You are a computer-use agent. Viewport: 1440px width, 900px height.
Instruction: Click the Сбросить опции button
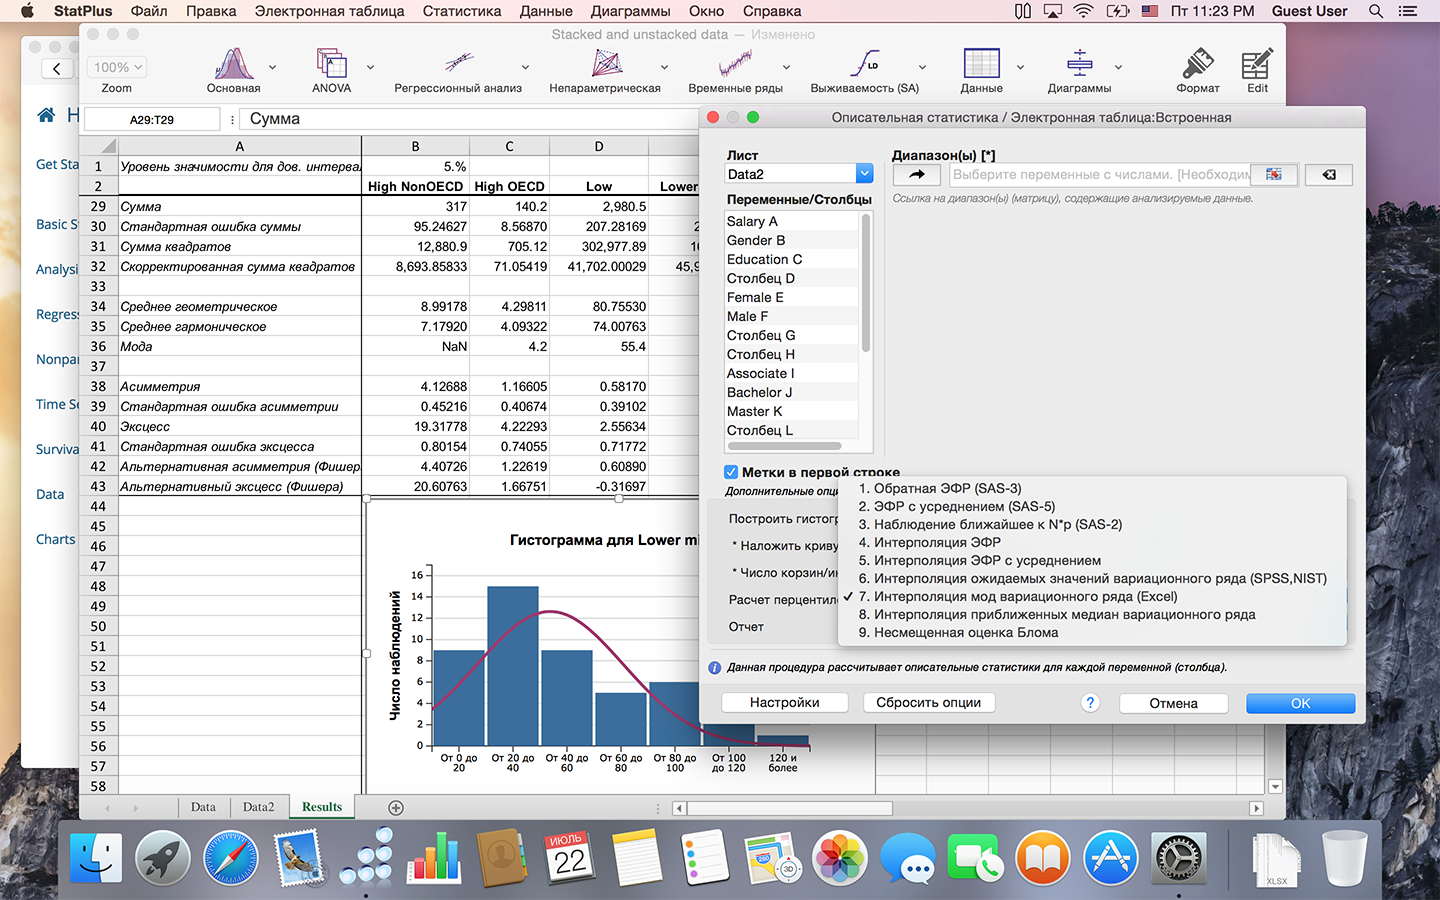(928, 703)
